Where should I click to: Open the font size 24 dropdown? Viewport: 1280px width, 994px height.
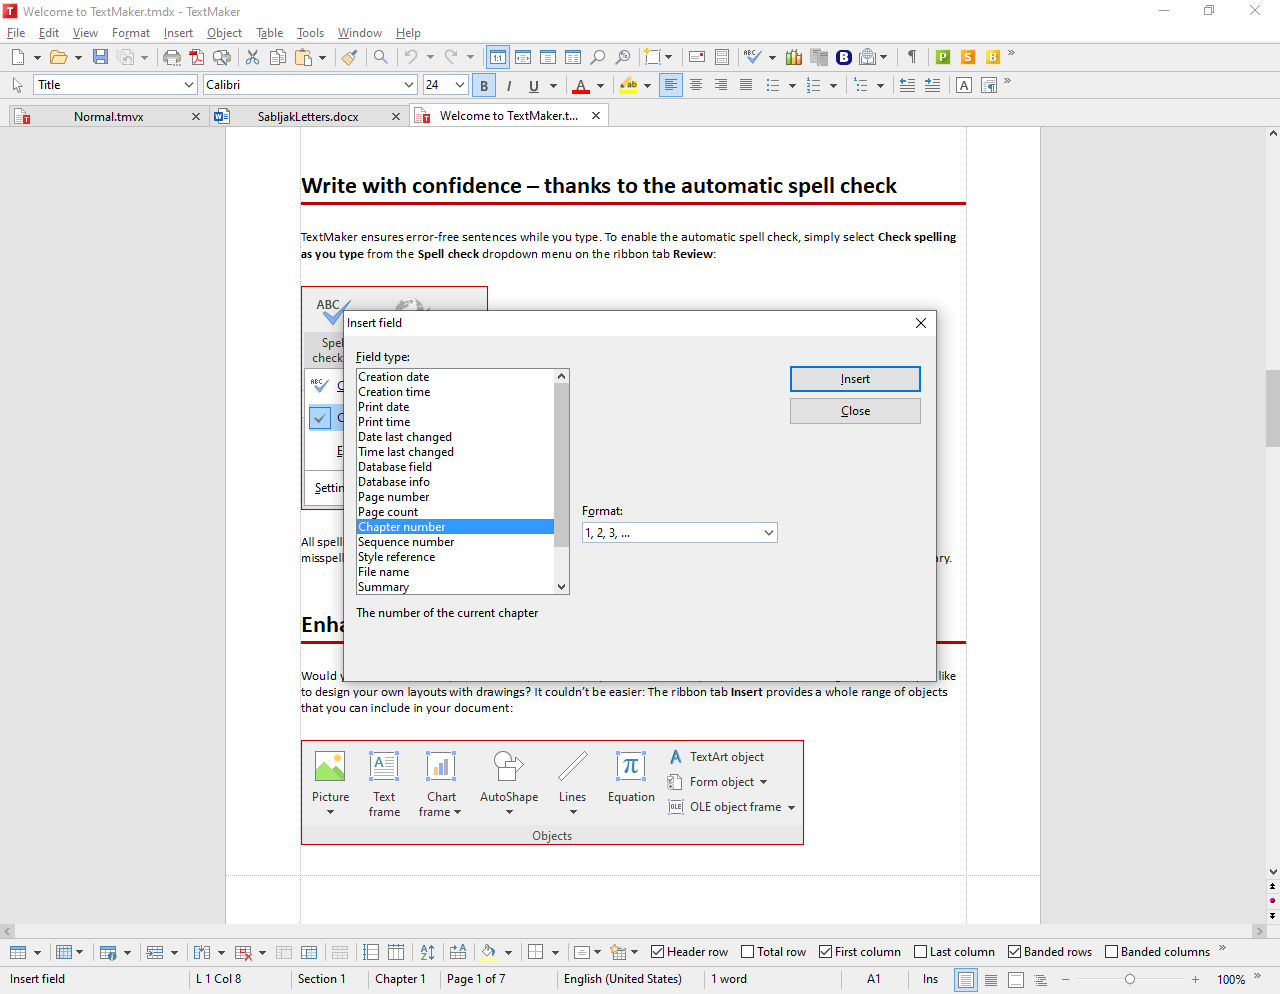(460, 85)
